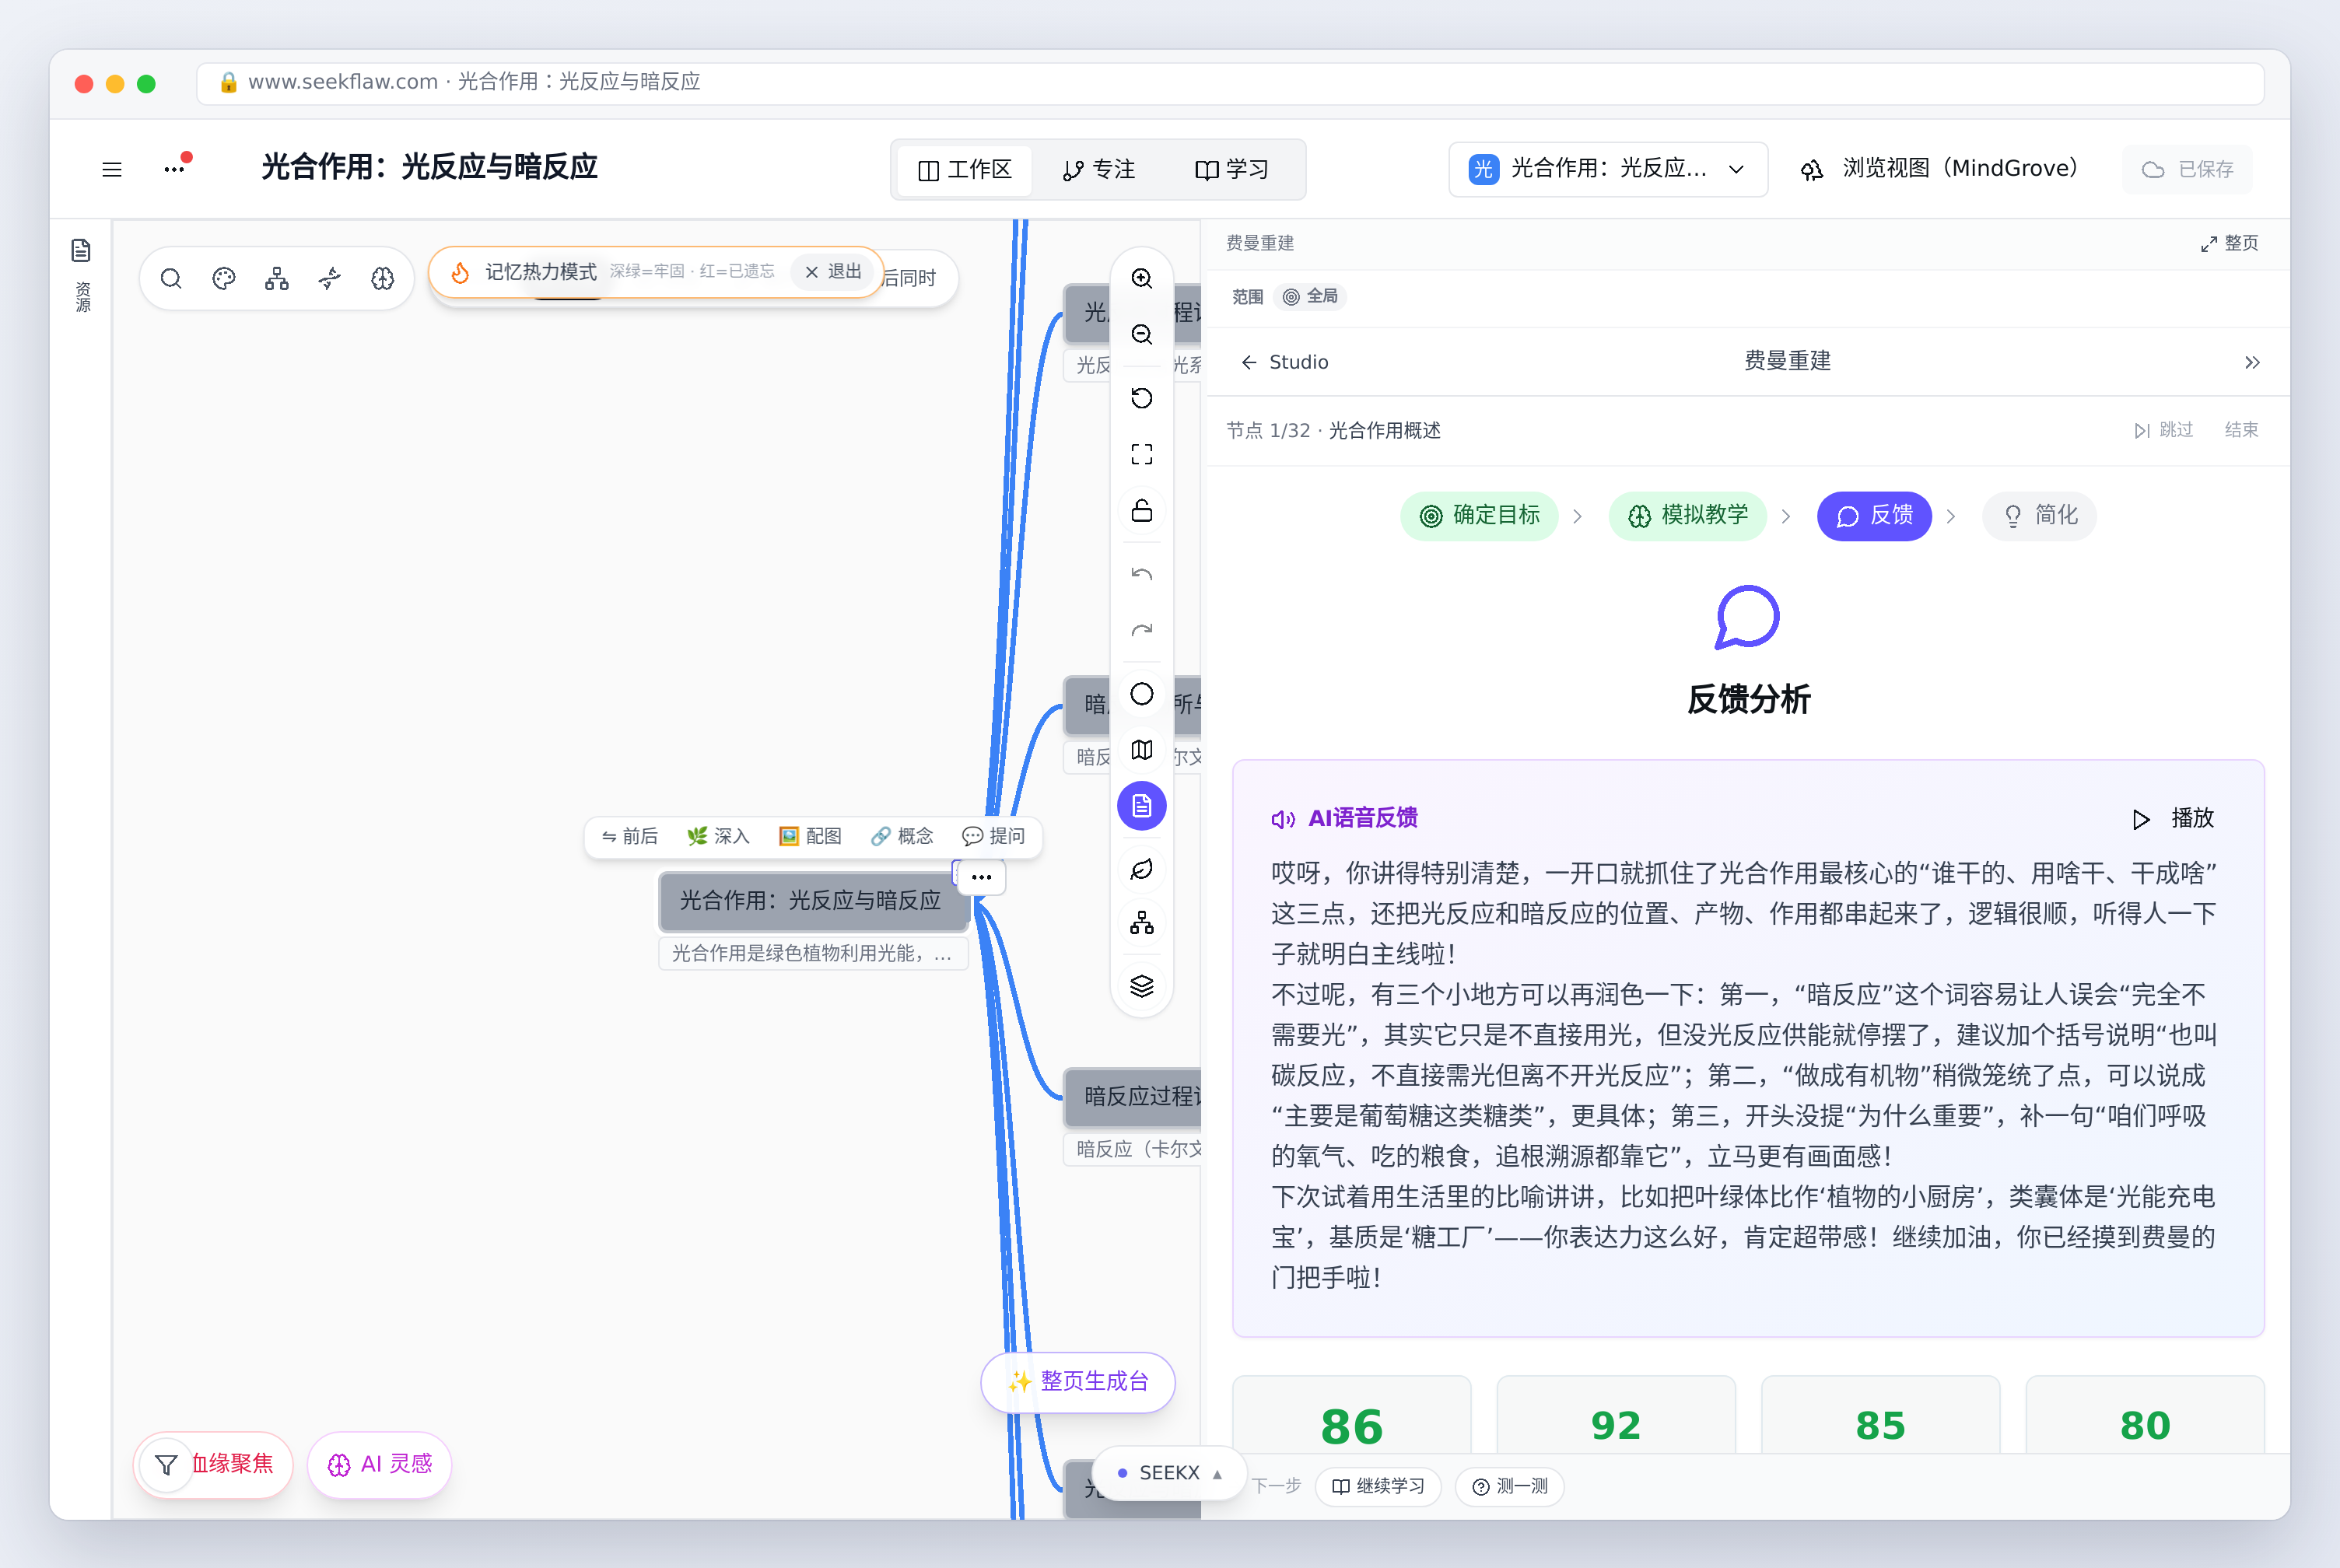This screenshot has height=1568, width=2340.
Task: Click the sparkle icon in canvas toolbar
Action: click(x=330, y=278)
